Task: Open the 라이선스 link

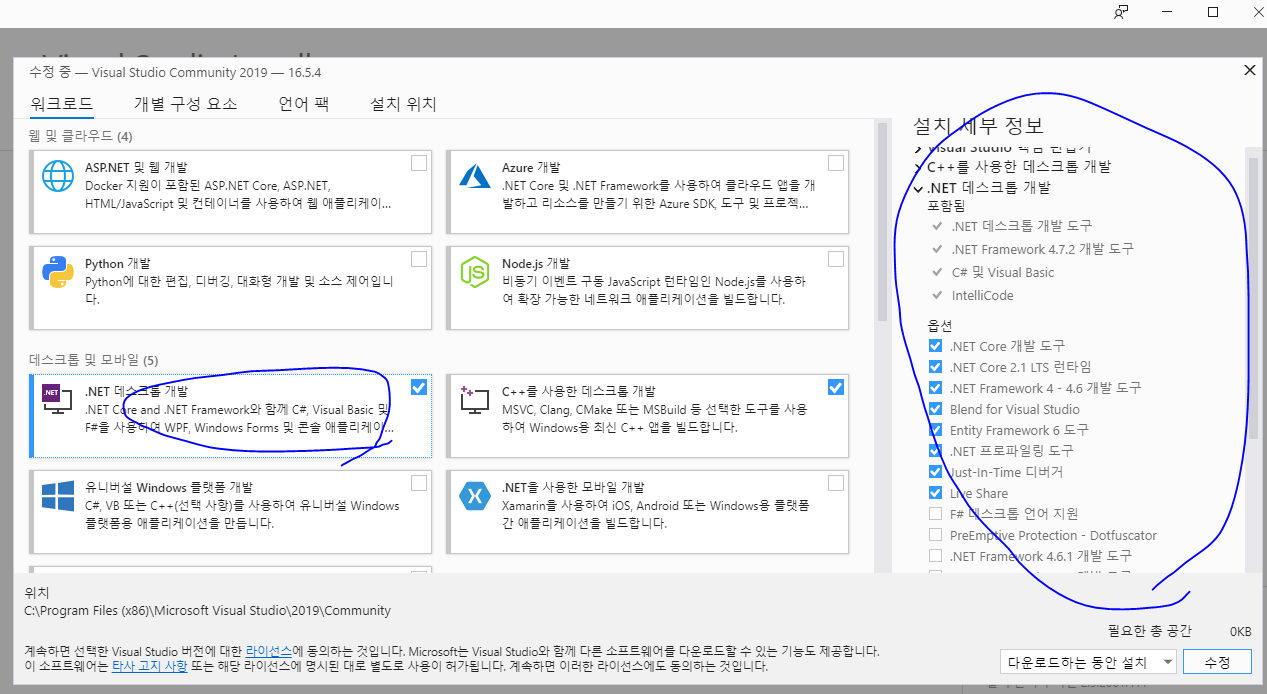Action: pos(270,651)
